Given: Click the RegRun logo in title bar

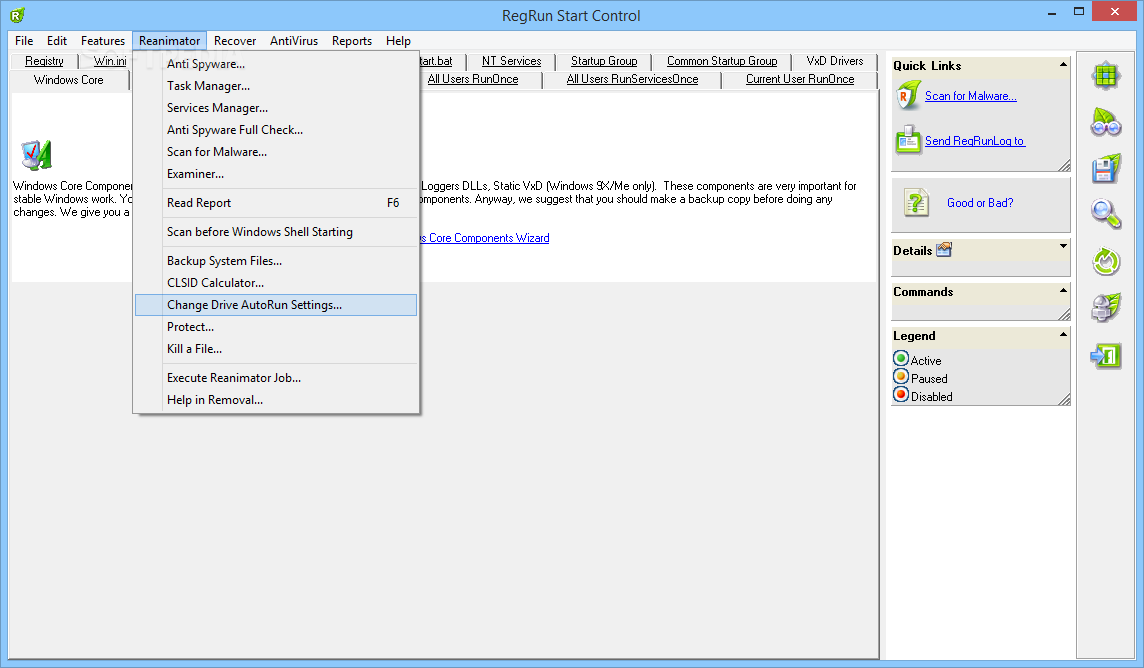Looking at the screenshot, I should pyautogui.click(x=18, y=15).
